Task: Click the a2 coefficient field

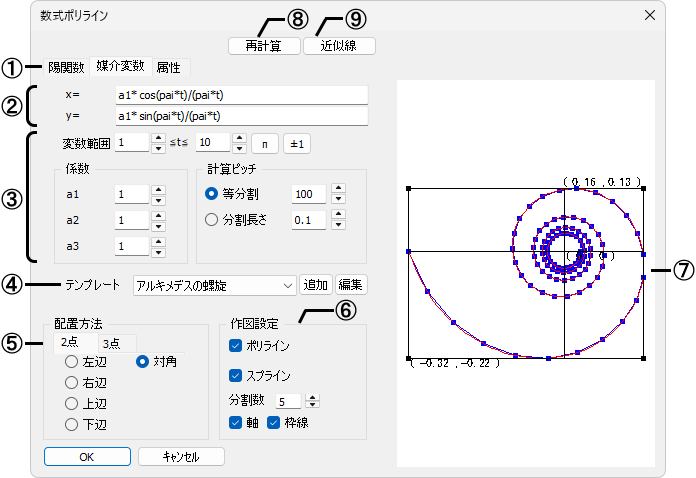Action: [x=132, y=221]
